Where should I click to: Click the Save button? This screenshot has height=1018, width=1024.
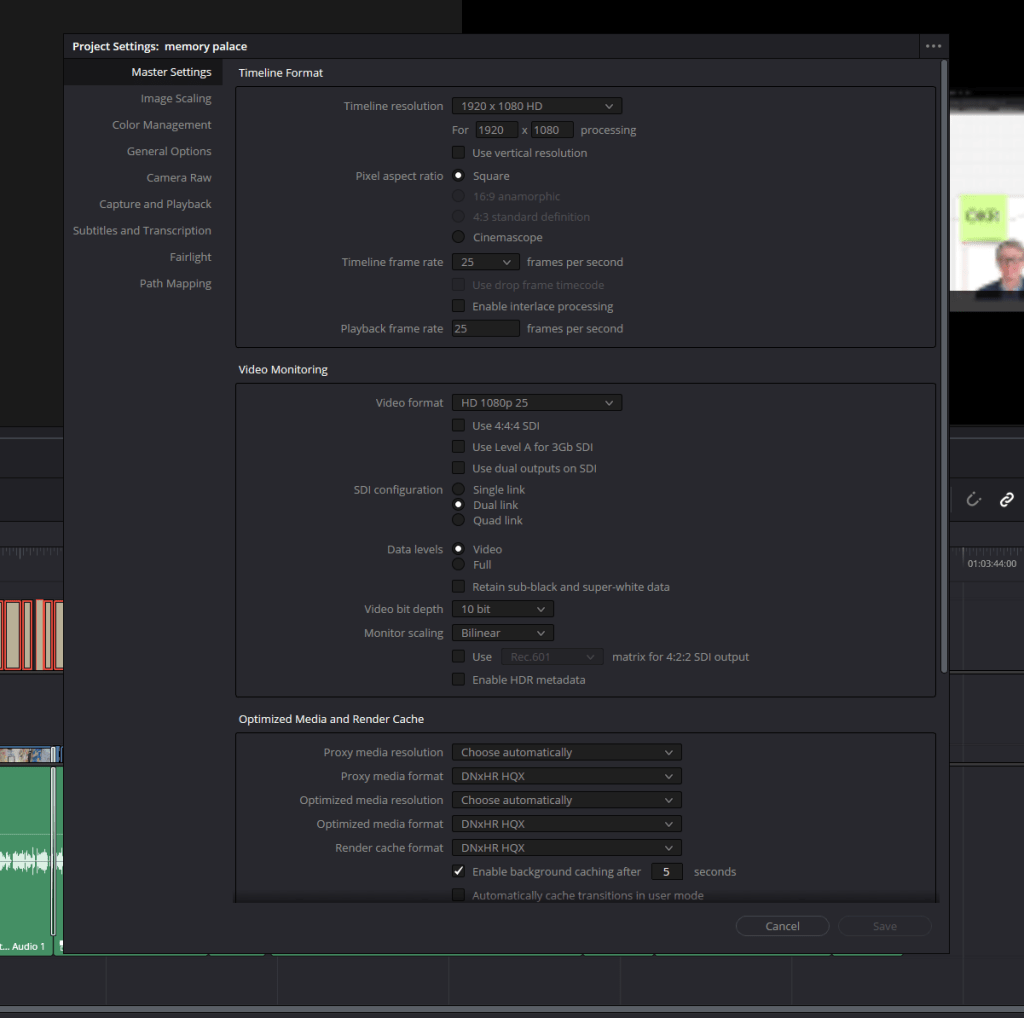[885, 926]
